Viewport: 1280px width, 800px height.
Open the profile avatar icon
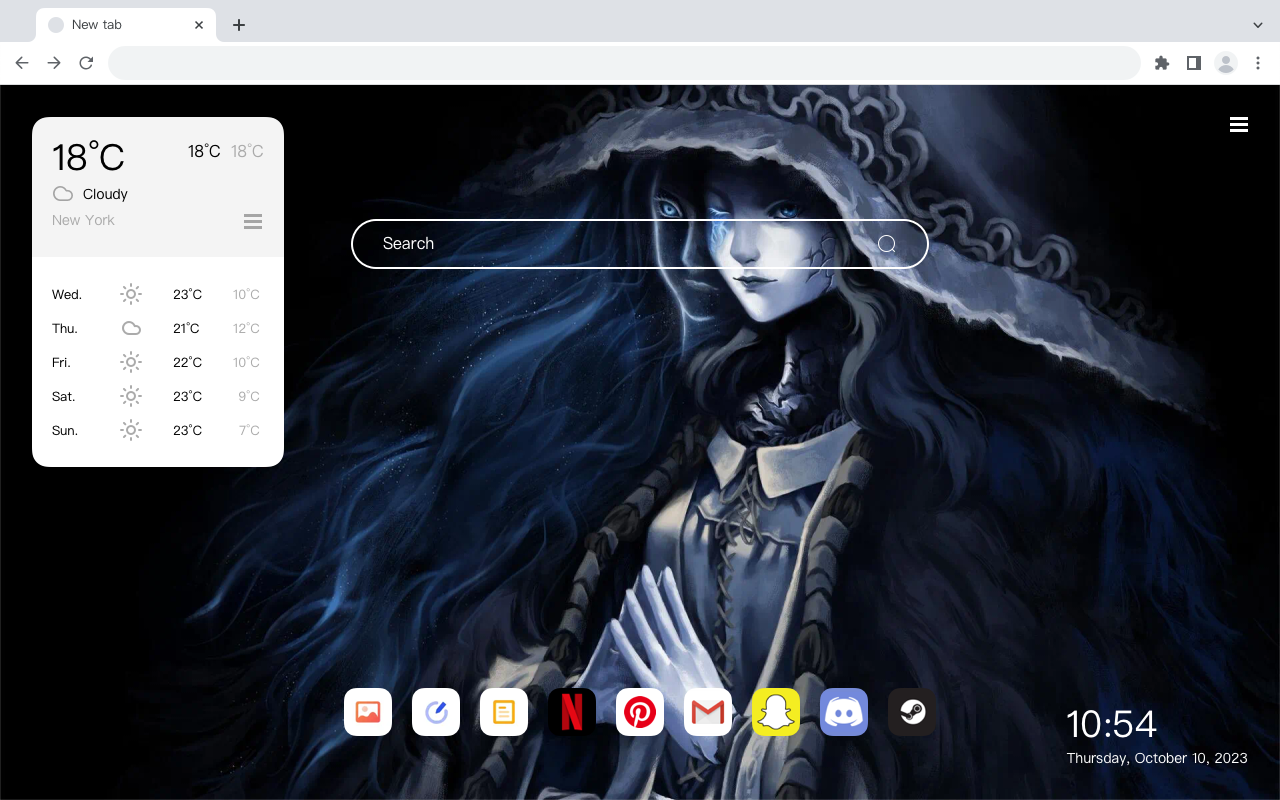[x=1226, y=63]
